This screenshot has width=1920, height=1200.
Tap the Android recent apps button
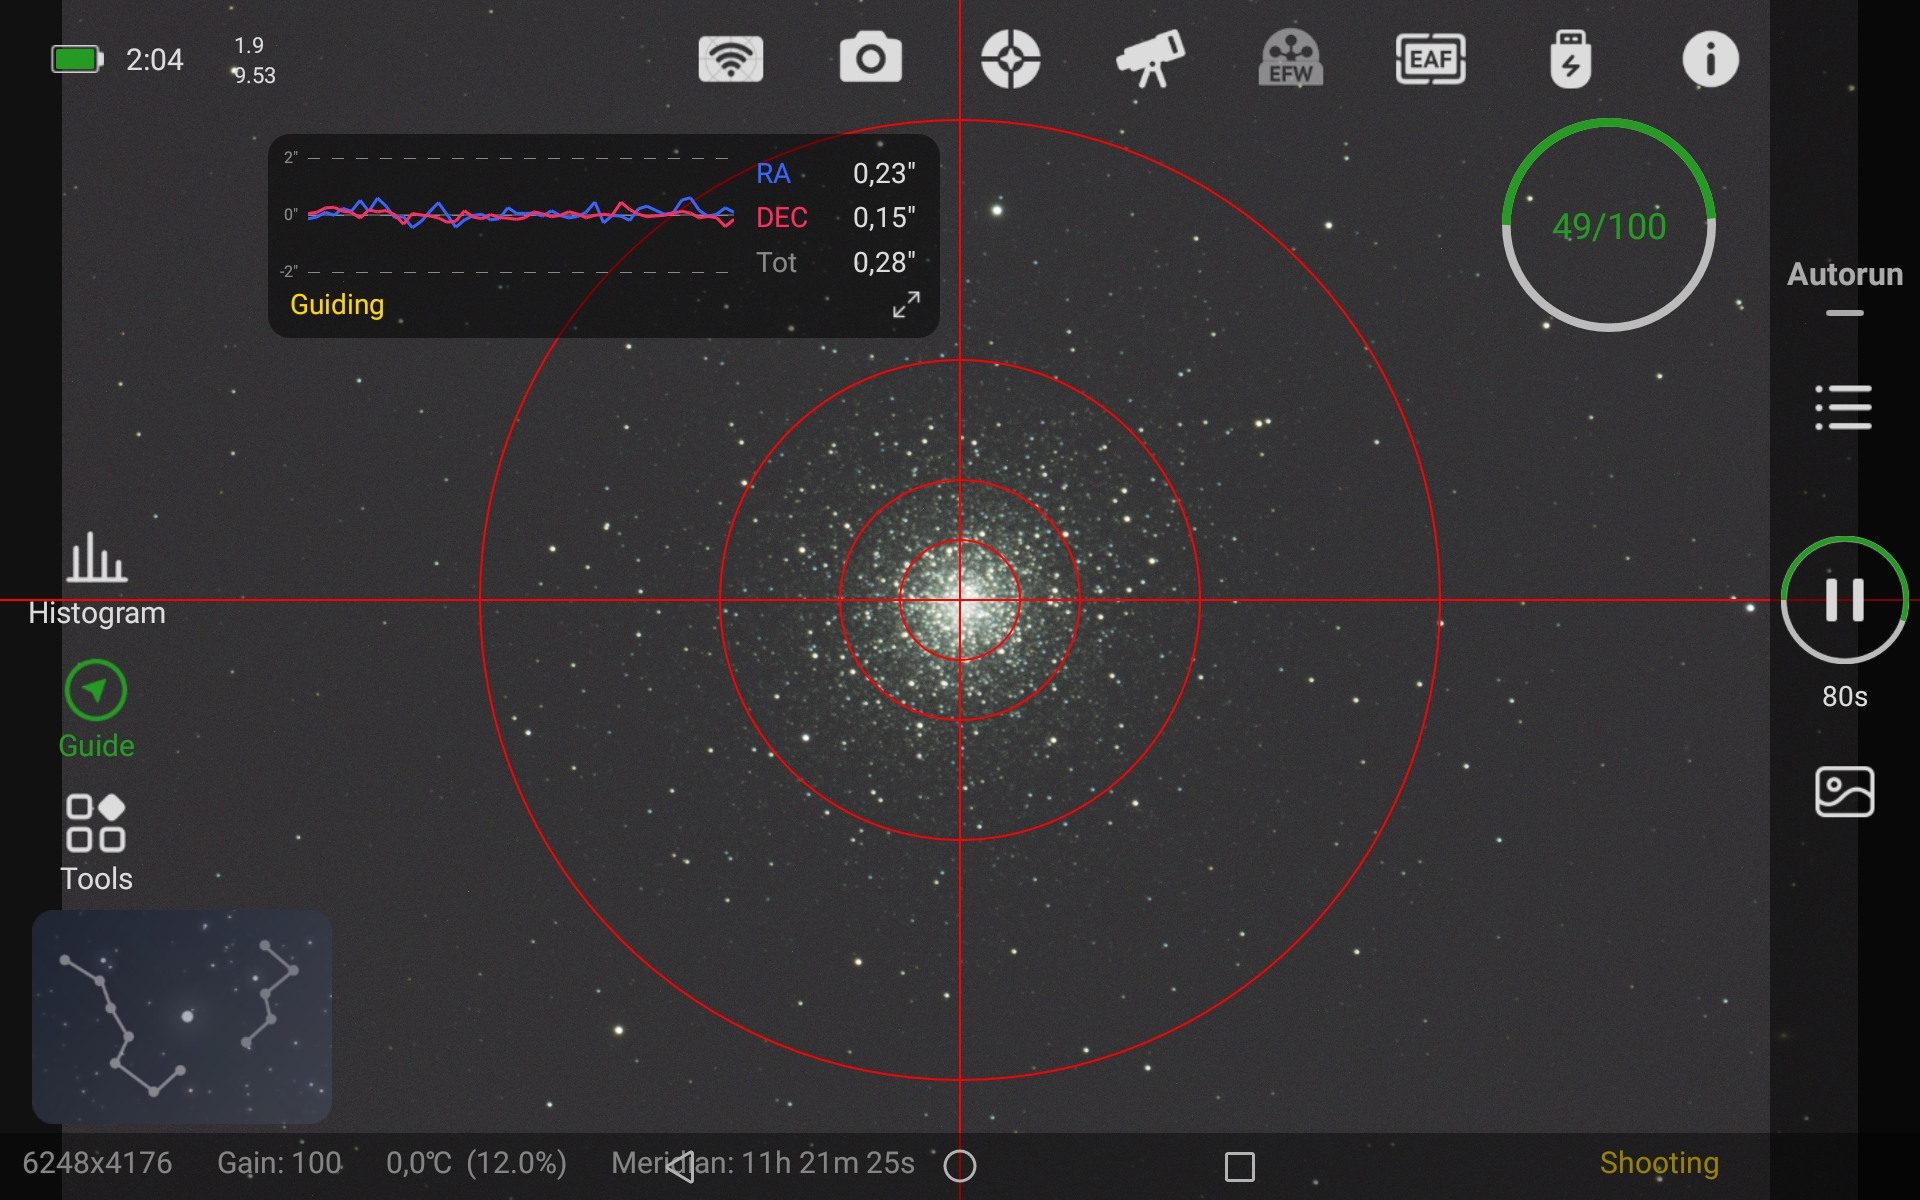(x=1240, y=1167)
